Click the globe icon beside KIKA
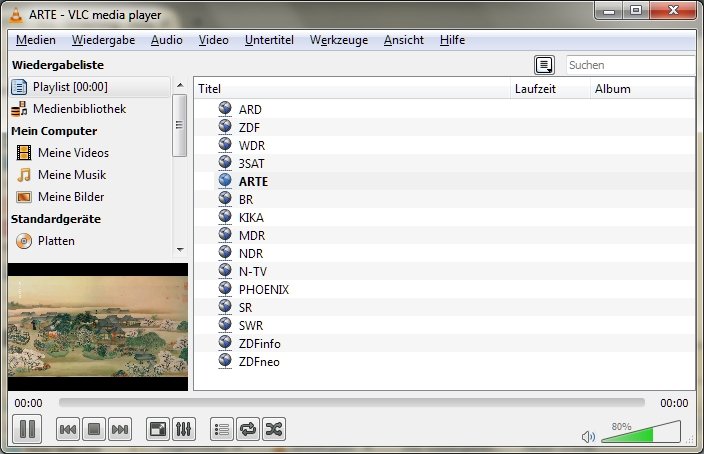 coord(225,216)
